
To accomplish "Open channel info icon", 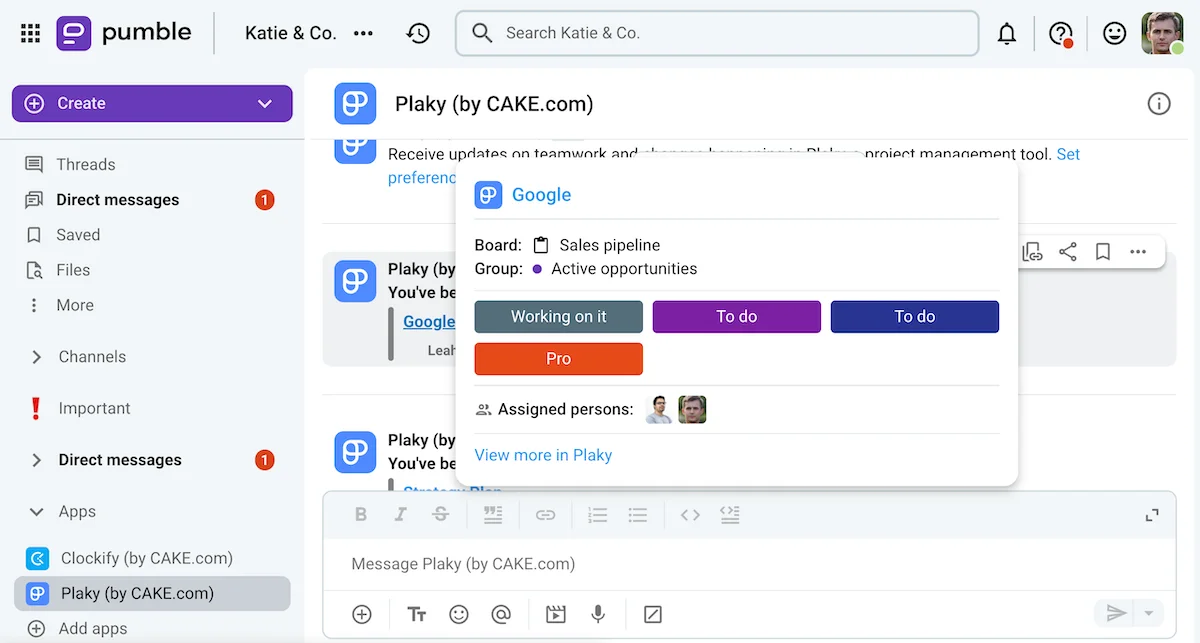I will coord(1159,104).
